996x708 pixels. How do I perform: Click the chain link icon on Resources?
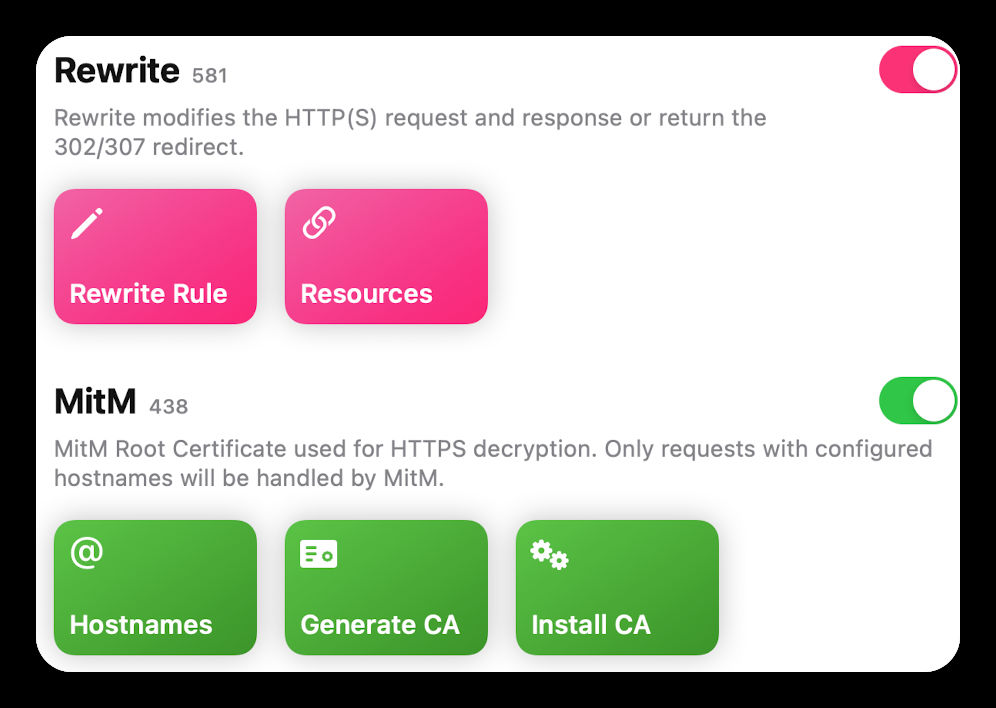click(x=318, y=223)
